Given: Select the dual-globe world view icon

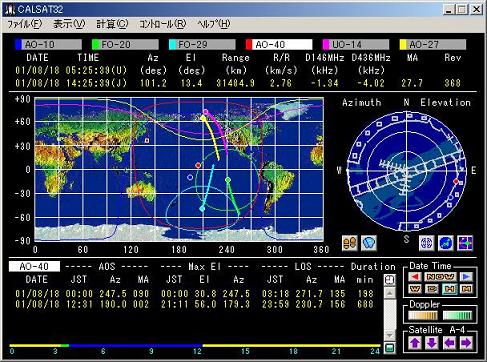Looking at the screenshot, I should [x=427, y=243].
